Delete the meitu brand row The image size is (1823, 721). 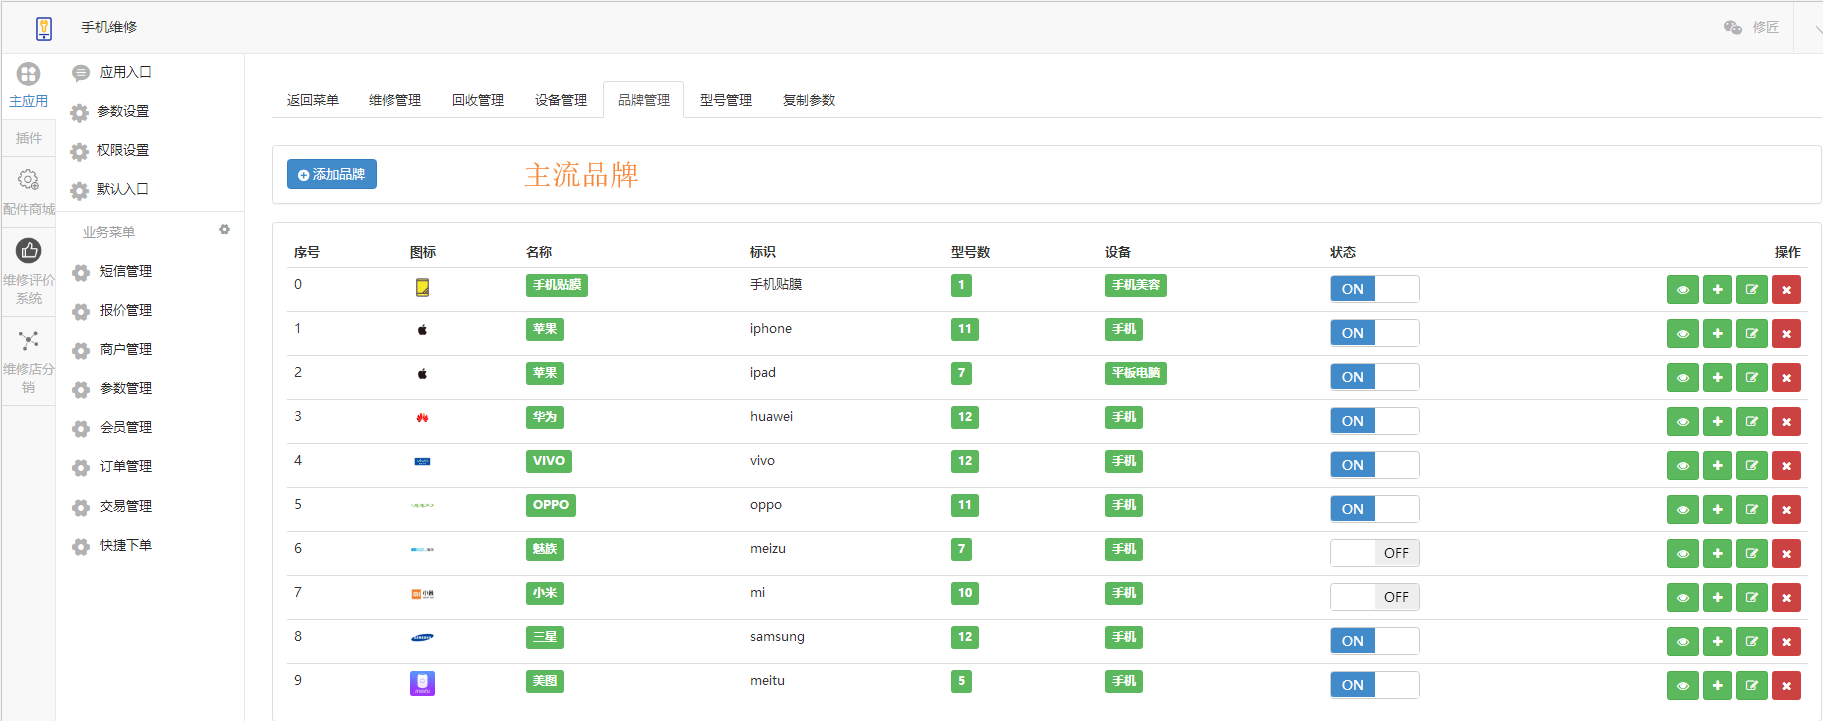pyautogui.click(x=1786, y=686)
